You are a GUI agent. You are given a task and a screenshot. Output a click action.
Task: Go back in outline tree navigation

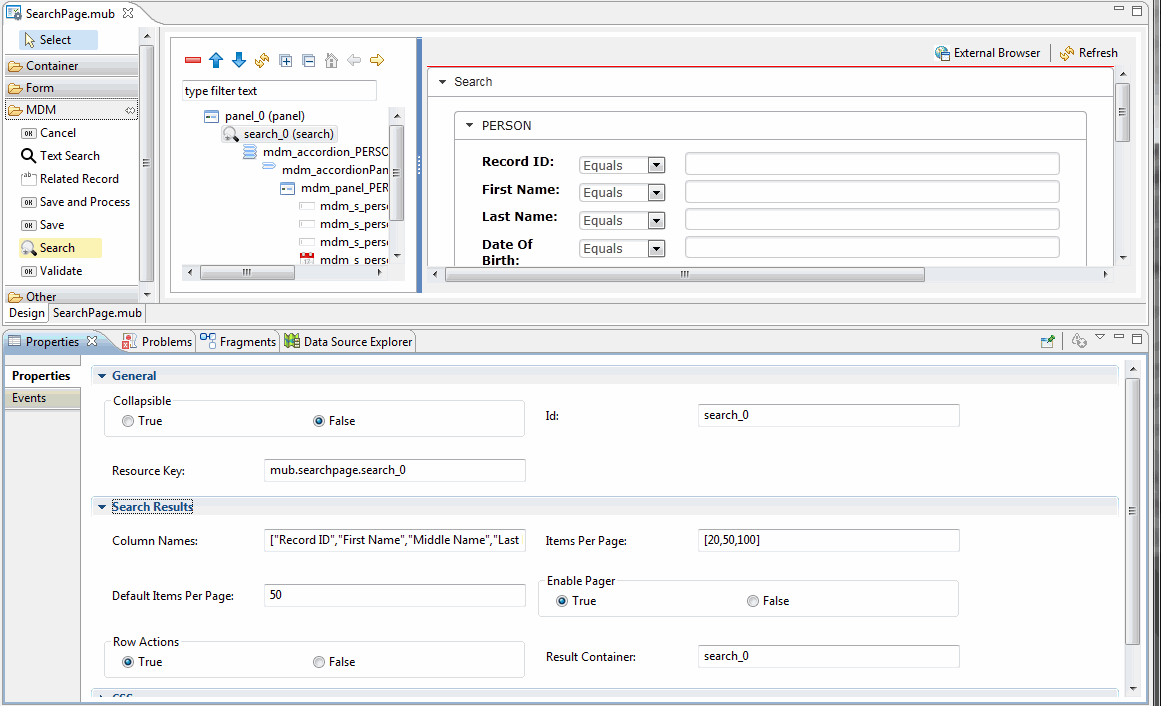pos(354,60)
